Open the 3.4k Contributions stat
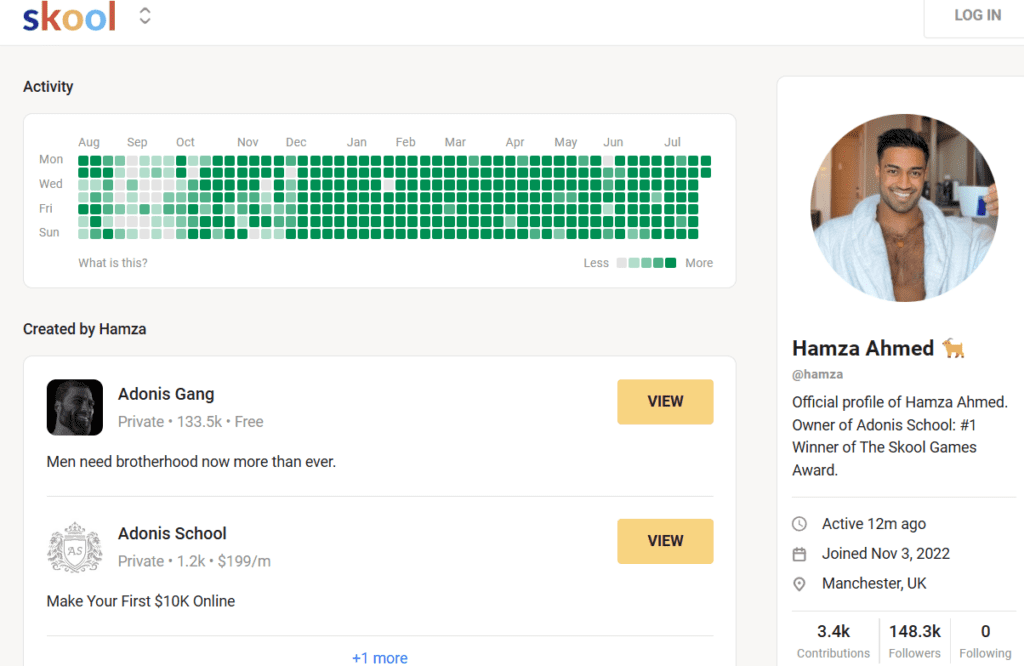 (833, 640)
